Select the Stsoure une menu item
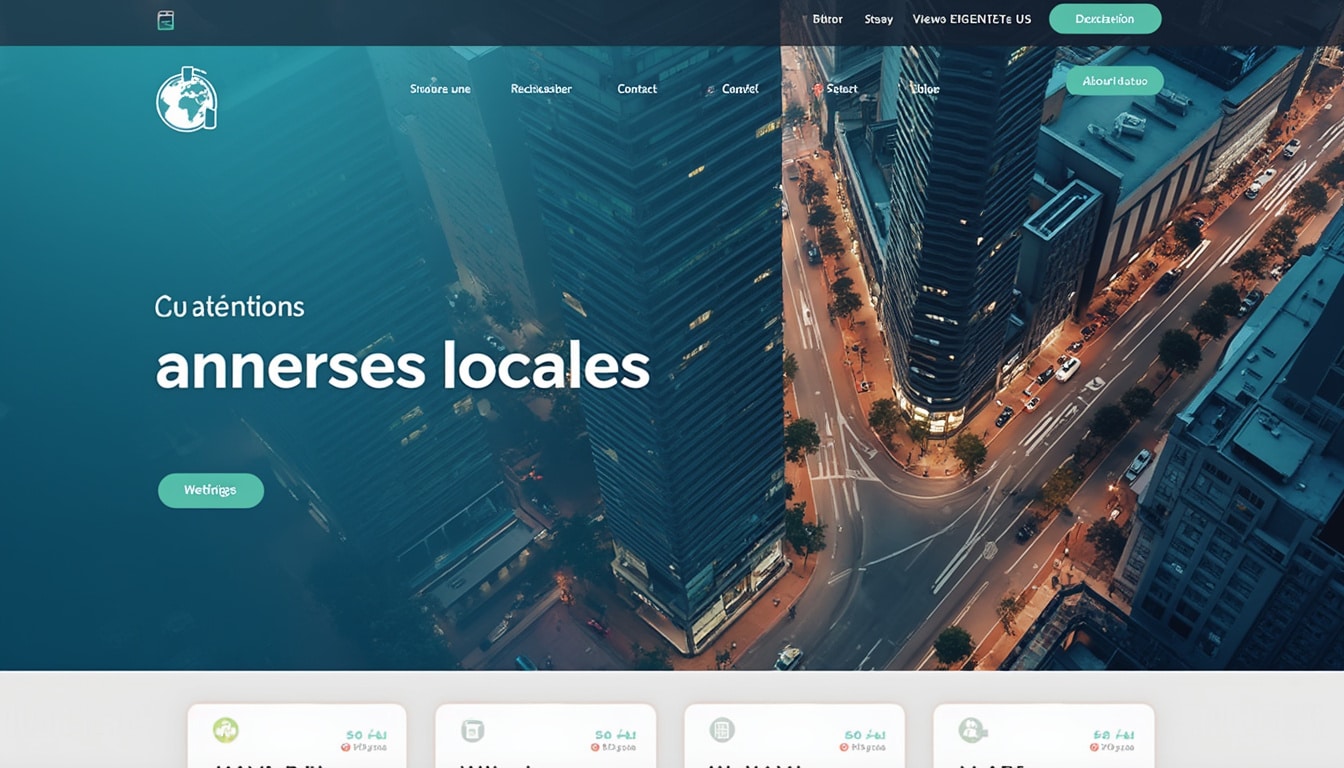The image size is (1344, 768). pos(440,89)
